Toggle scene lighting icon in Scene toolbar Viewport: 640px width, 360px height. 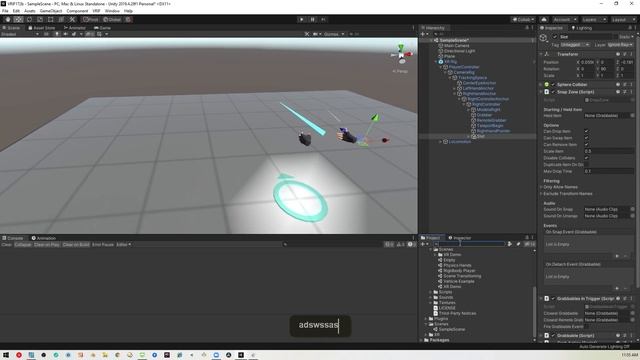pos(57,34)
